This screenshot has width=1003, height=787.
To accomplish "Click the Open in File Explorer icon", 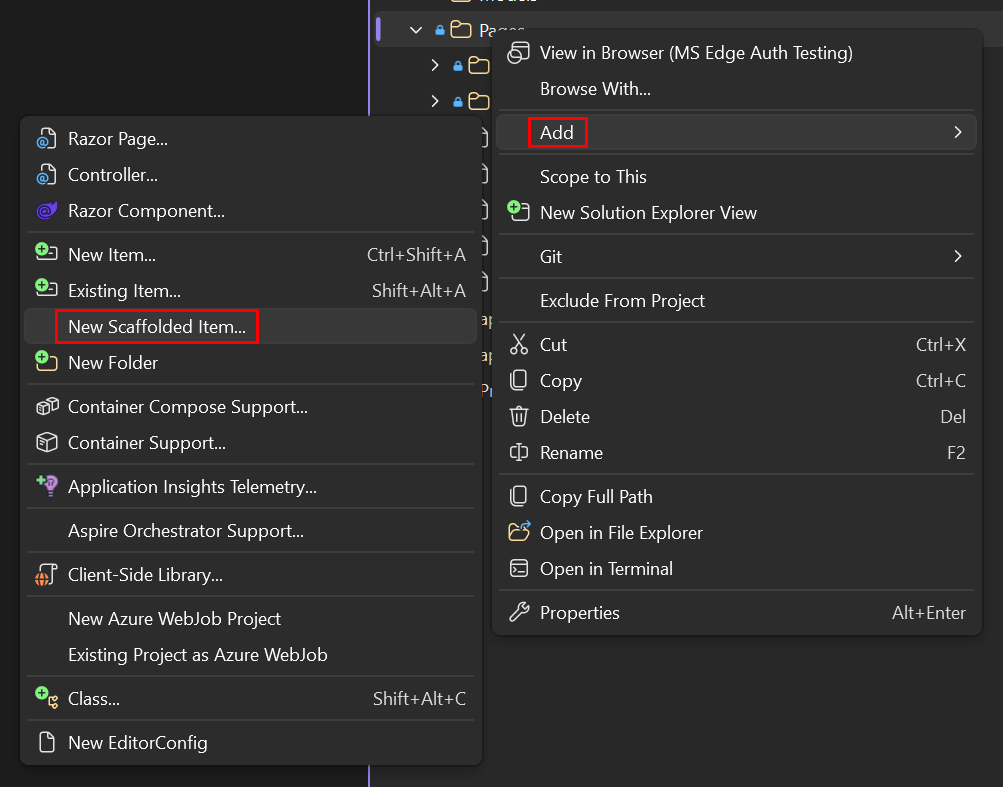I will click(519, 531).
